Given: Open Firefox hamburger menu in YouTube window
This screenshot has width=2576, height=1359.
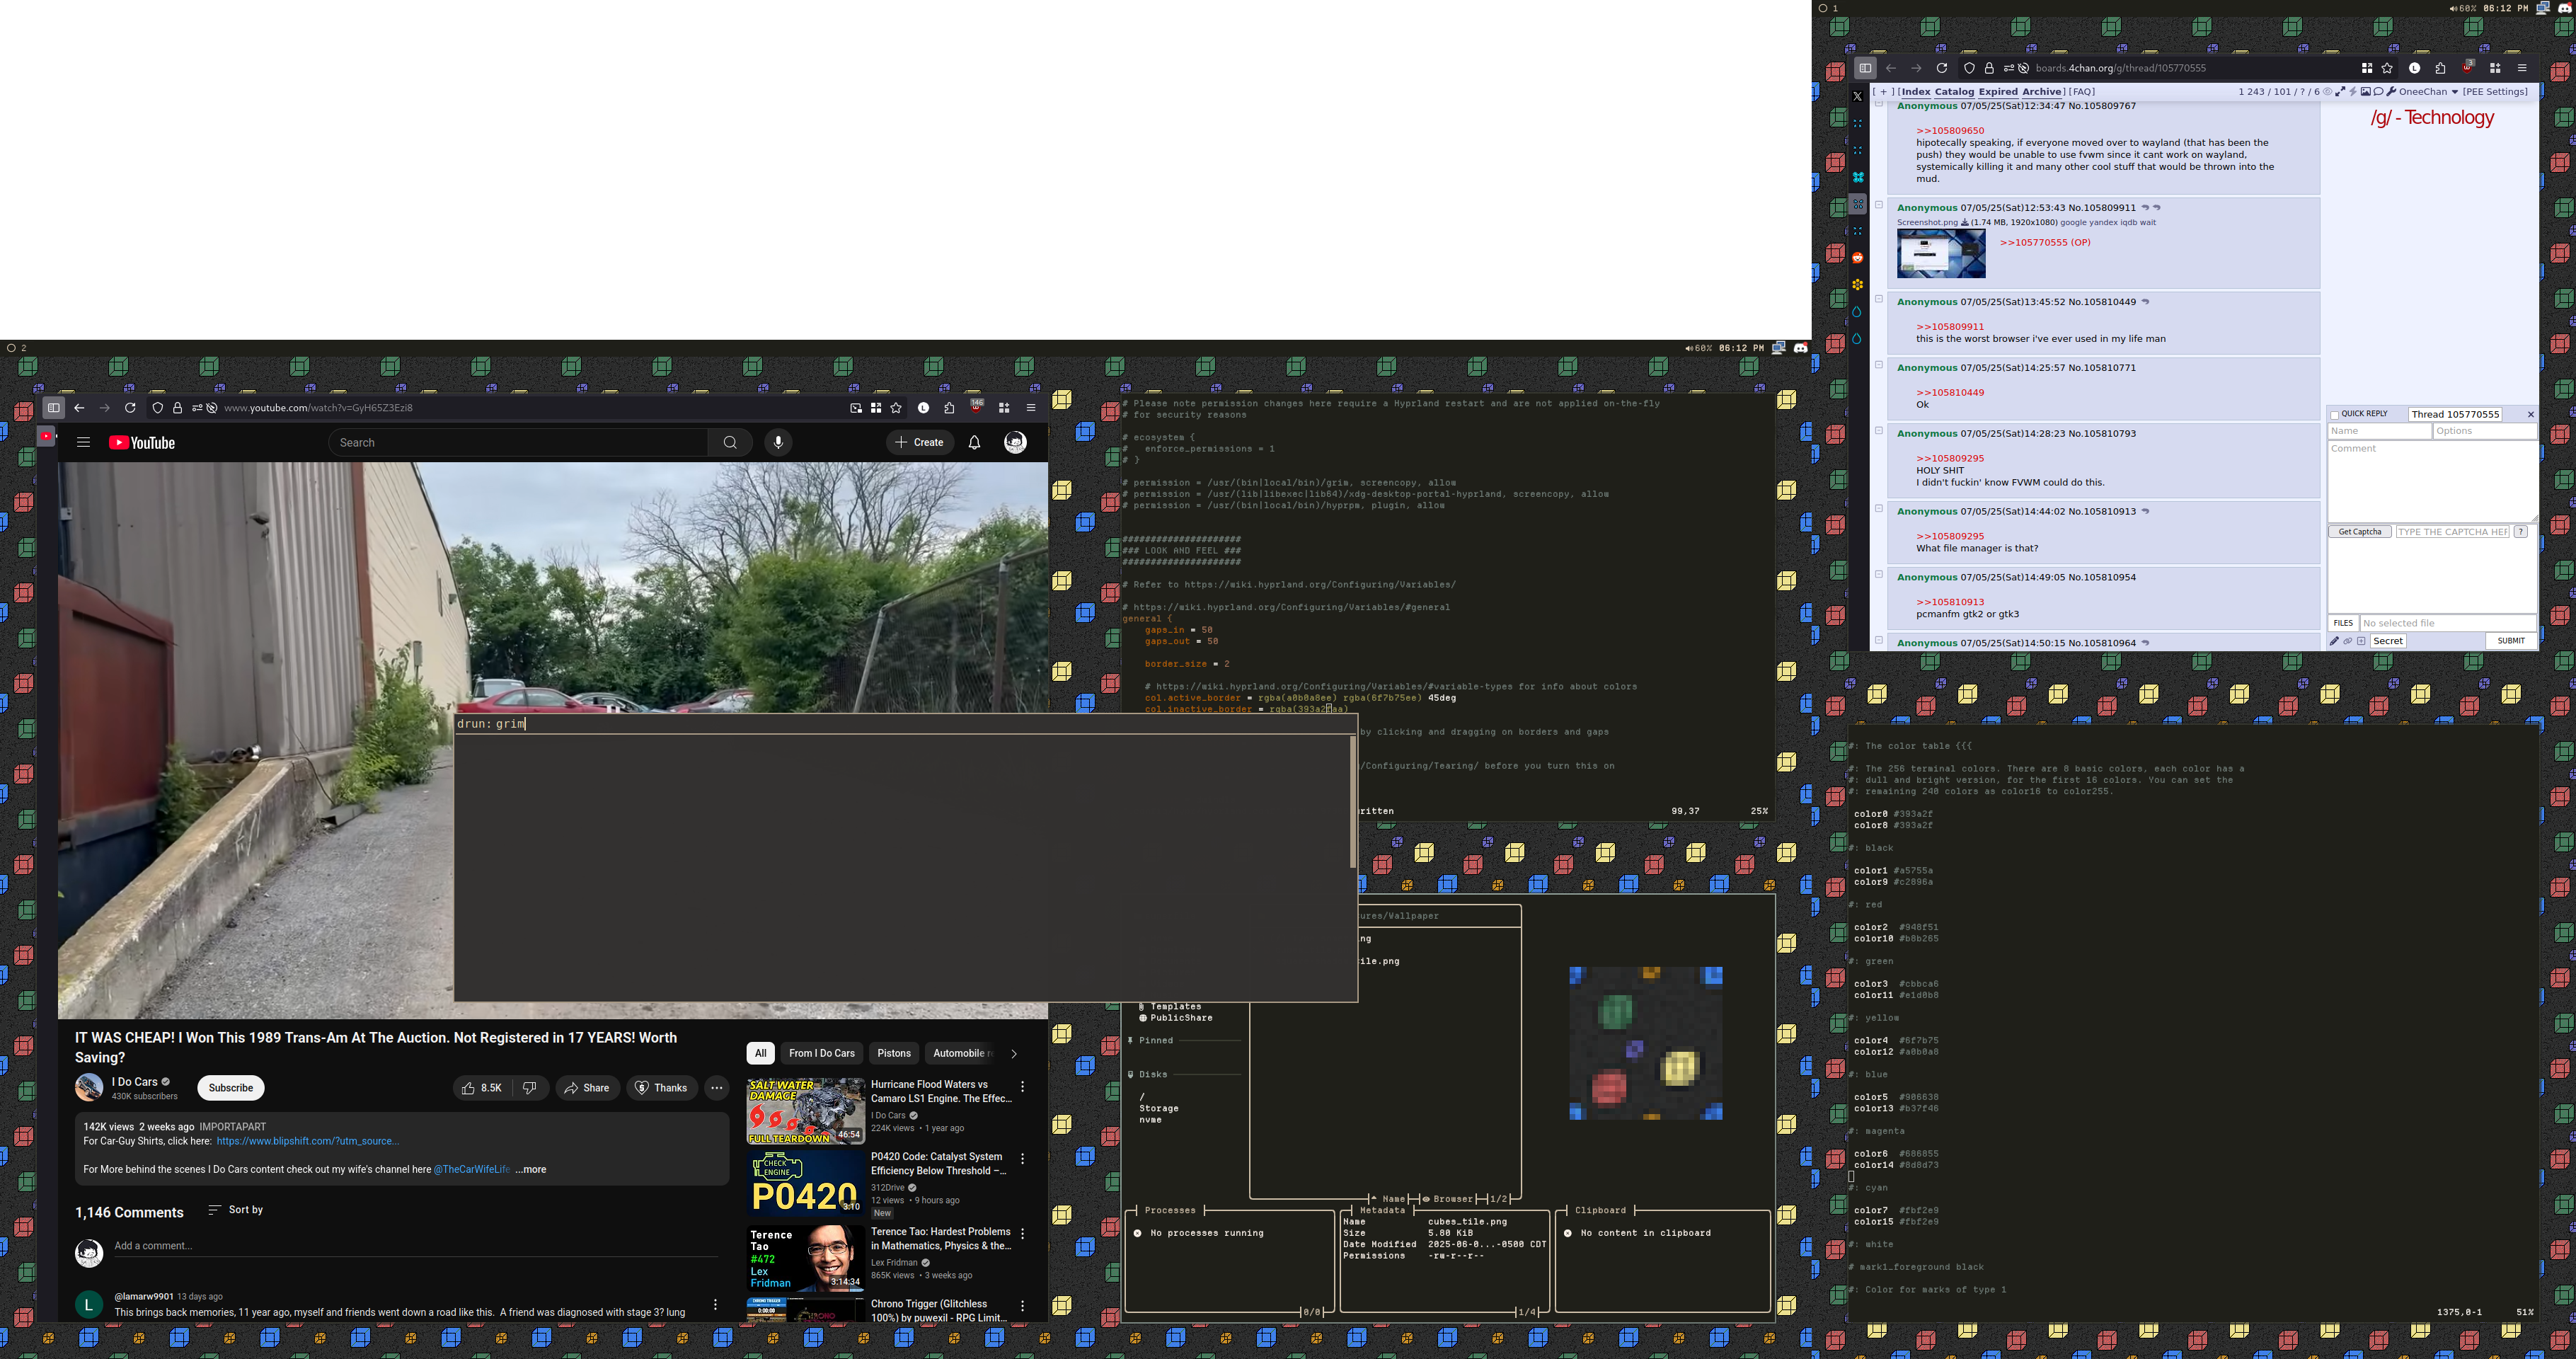Looking at the screenshot, I should [x=1031, y=408].
